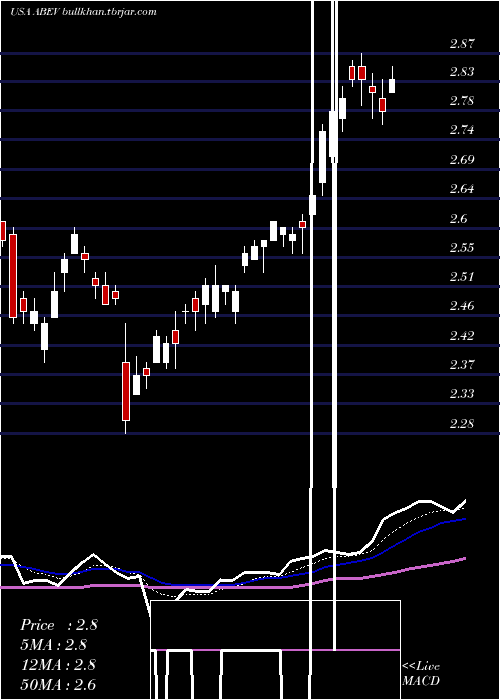Click the 2.55 price axis label
Viewport: 500px width, 700px height.
point(462,247)
